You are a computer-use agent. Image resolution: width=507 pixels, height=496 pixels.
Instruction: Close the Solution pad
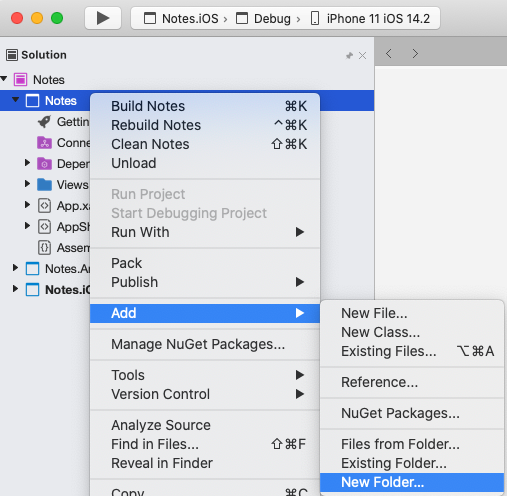(363, 55)
